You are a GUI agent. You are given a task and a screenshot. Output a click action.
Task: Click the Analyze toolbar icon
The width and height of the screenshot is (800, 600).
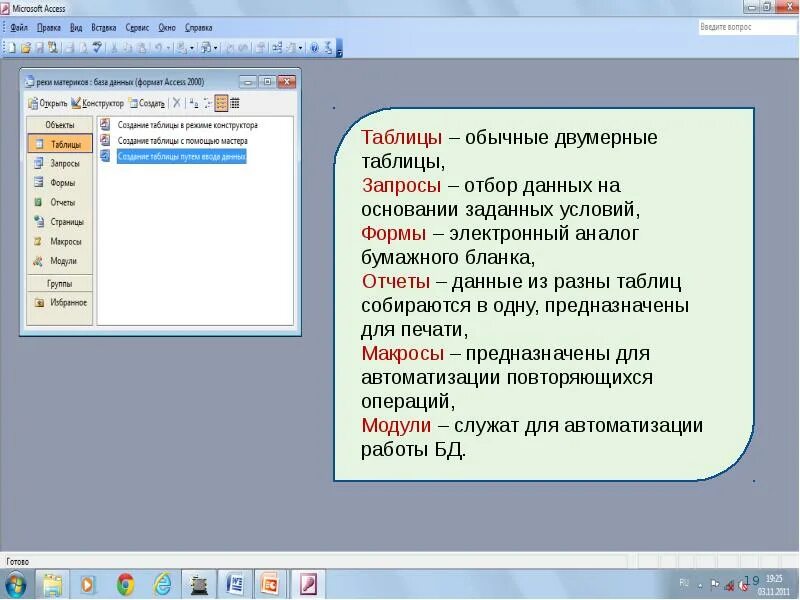pyautogui.click(x=205, y=48)
